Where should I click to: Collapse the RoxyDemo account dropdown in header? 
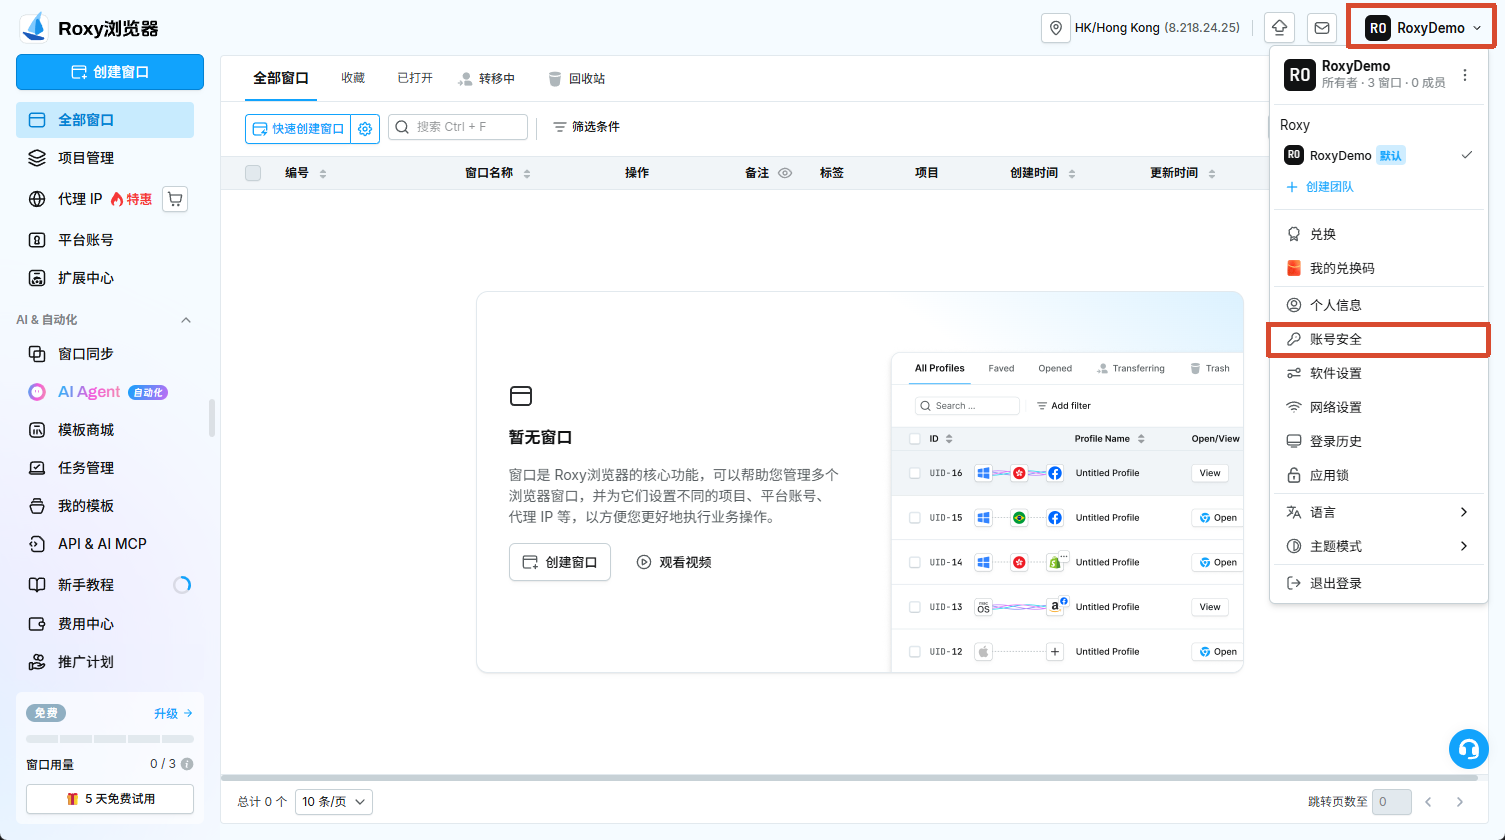[x=1422, y=28]
